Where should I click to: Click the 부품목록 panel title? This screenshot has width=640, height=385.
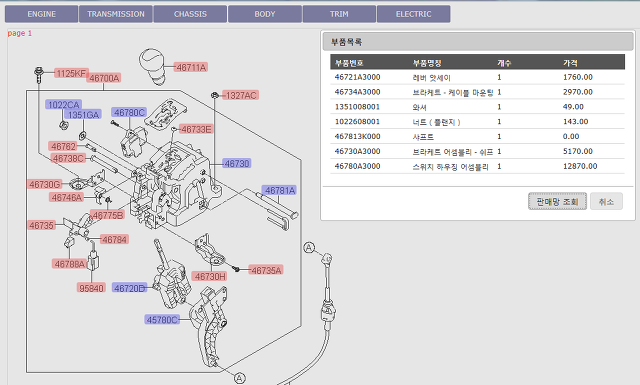pos(346,42)
